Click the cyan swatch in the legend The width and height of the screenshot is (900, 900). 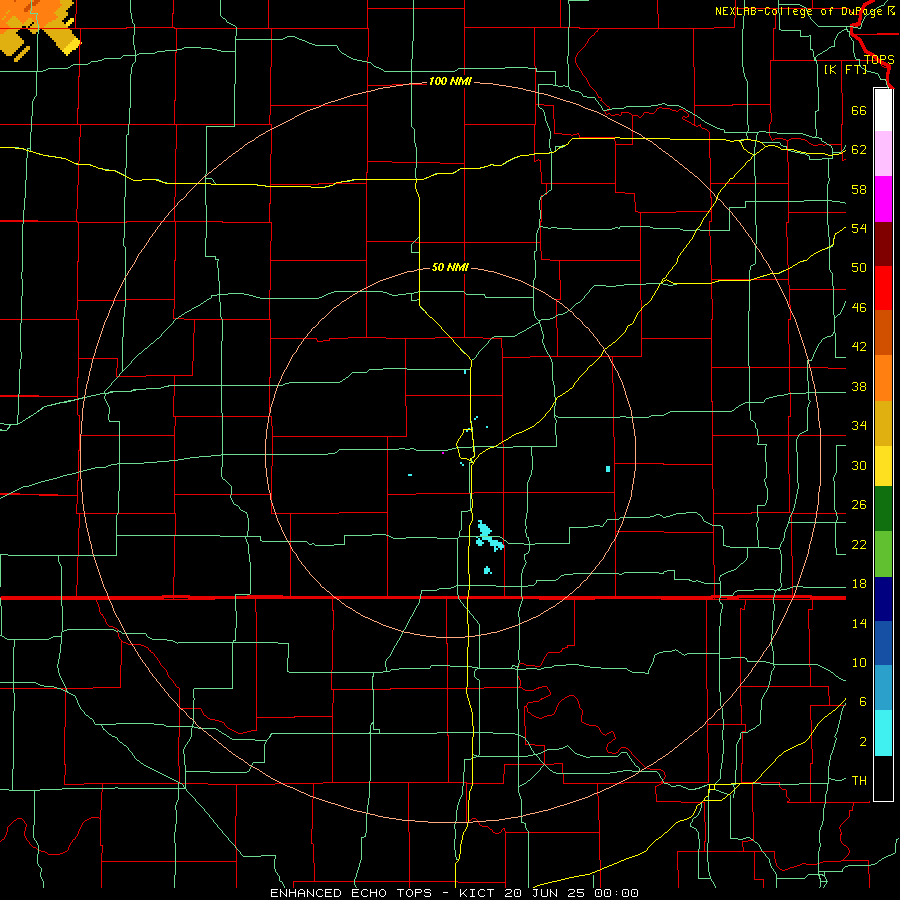click(883, 733)
